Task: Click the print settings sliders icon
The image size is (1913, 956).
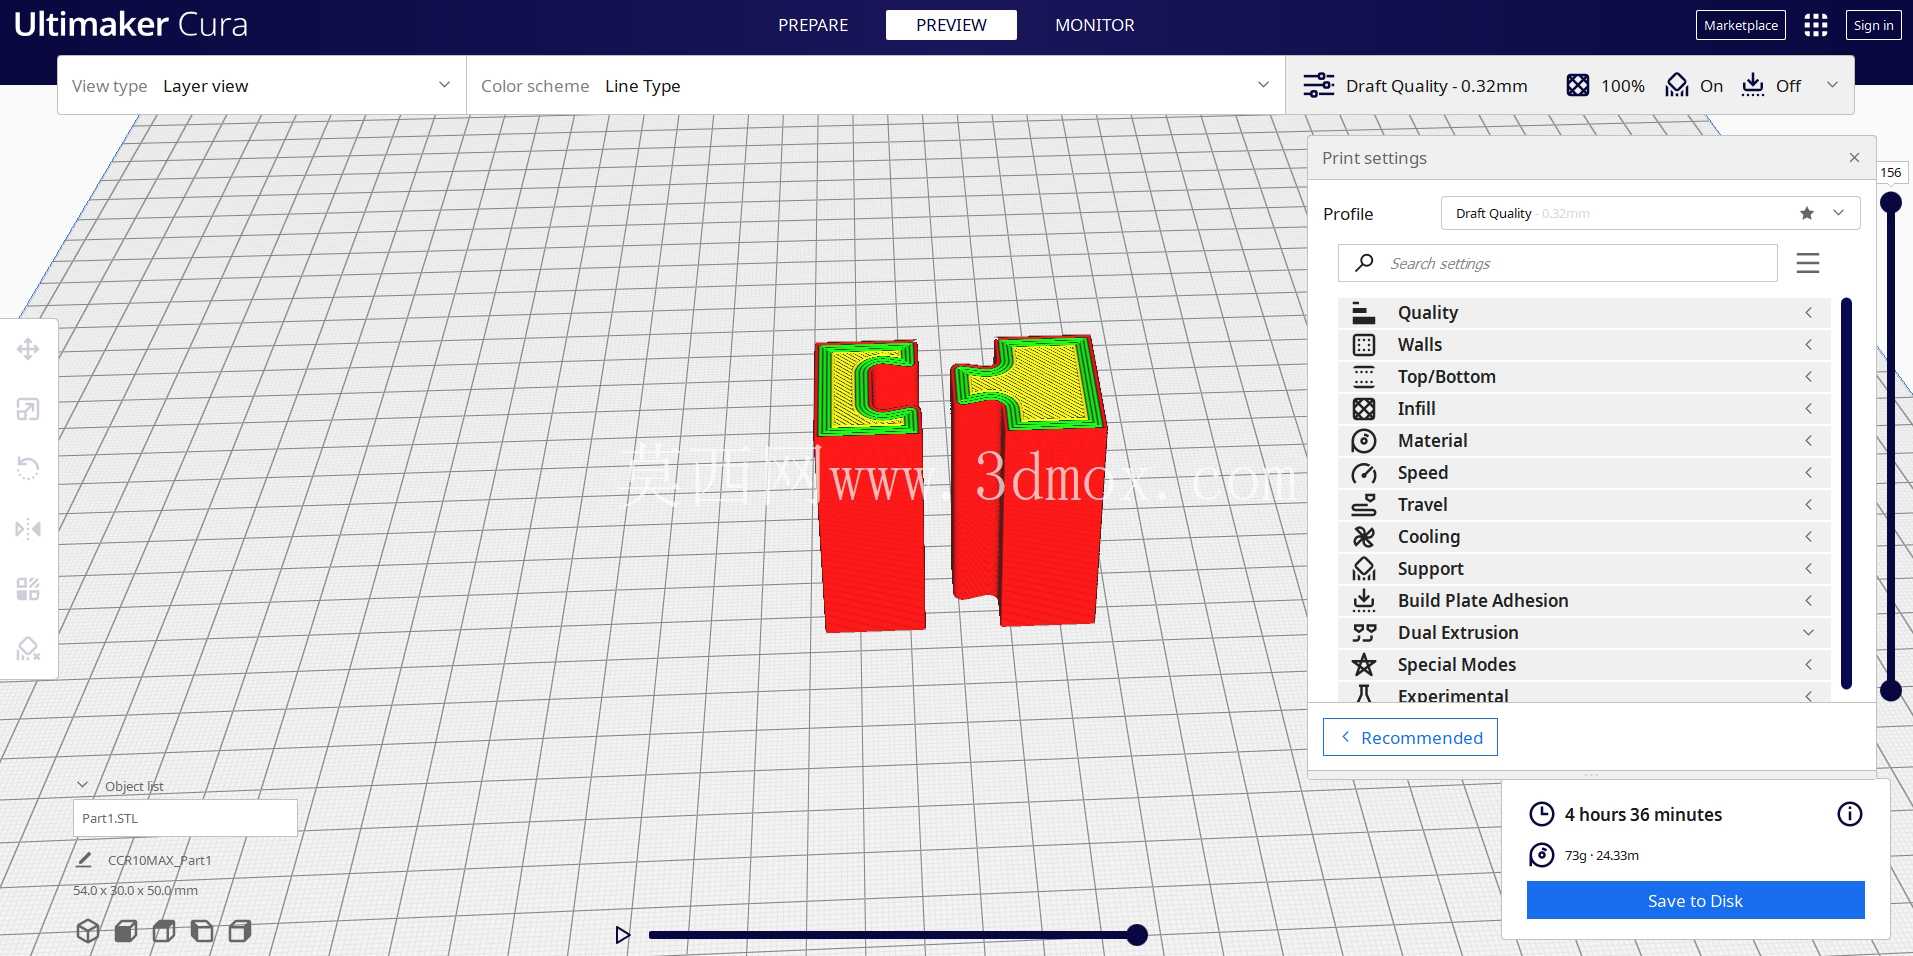Action: pyautogui.click(x=1318, y=85)
